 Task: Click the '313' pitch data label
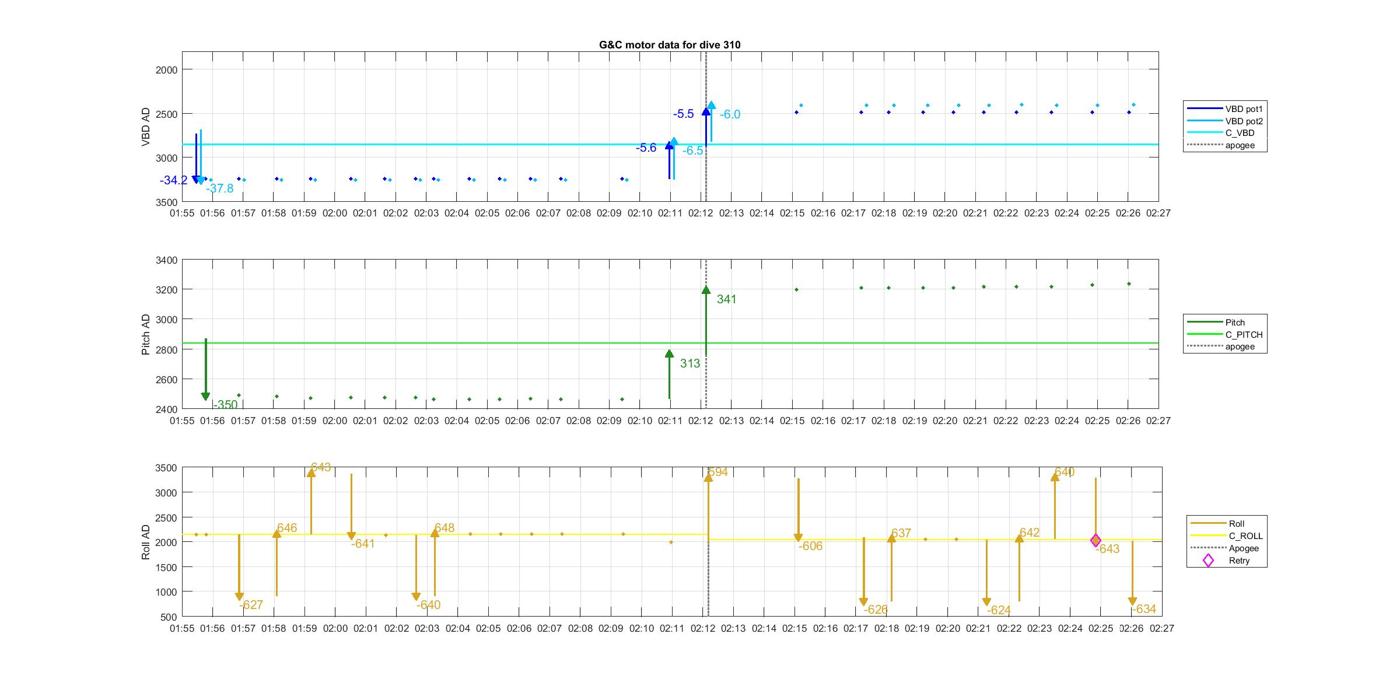pos(690,364)
